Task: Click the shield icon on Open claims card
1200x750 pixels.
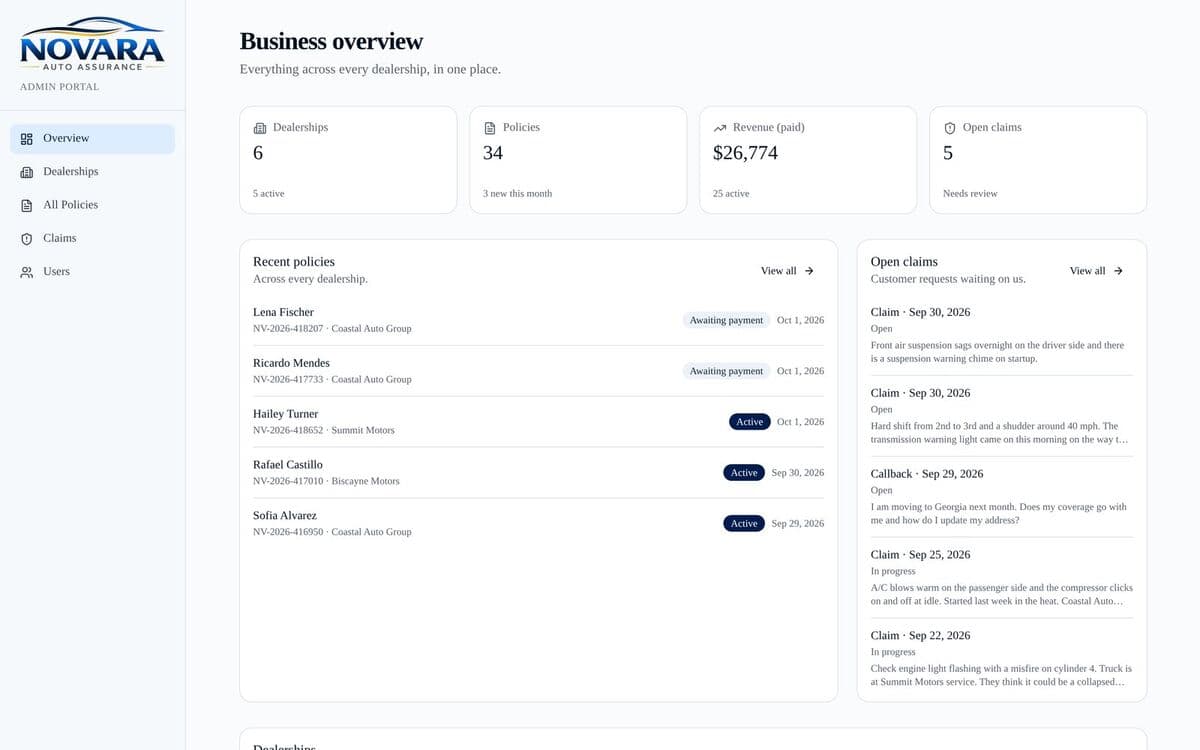Action: click(x=950, y=128)
